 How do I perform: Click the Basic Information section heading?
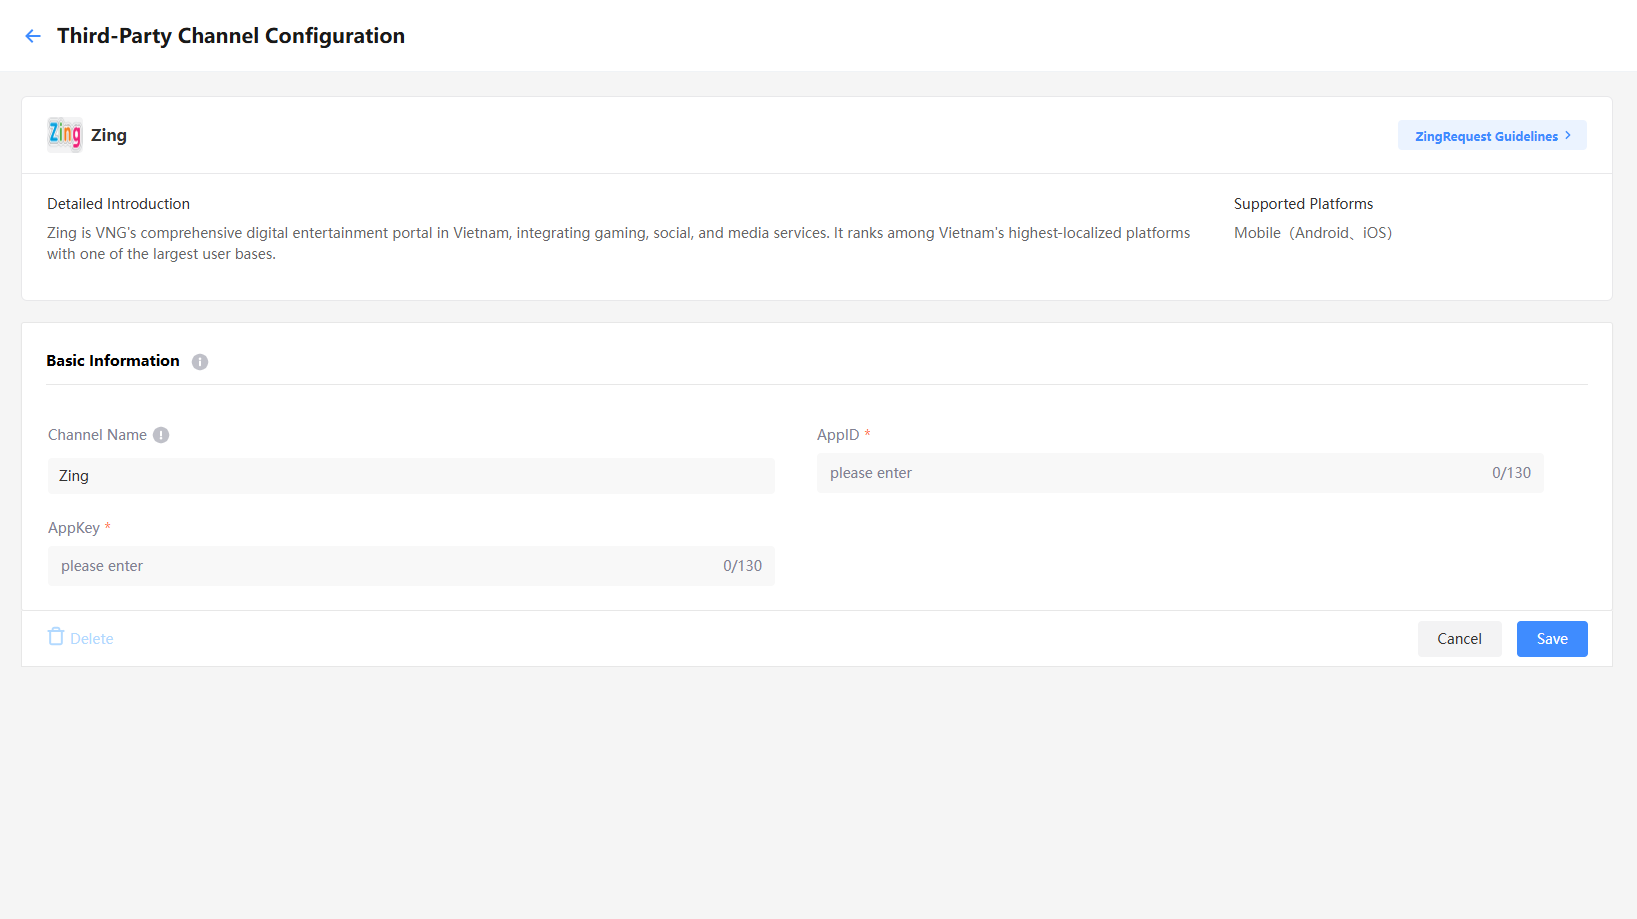pyautogui.click(x=113, y=361)
